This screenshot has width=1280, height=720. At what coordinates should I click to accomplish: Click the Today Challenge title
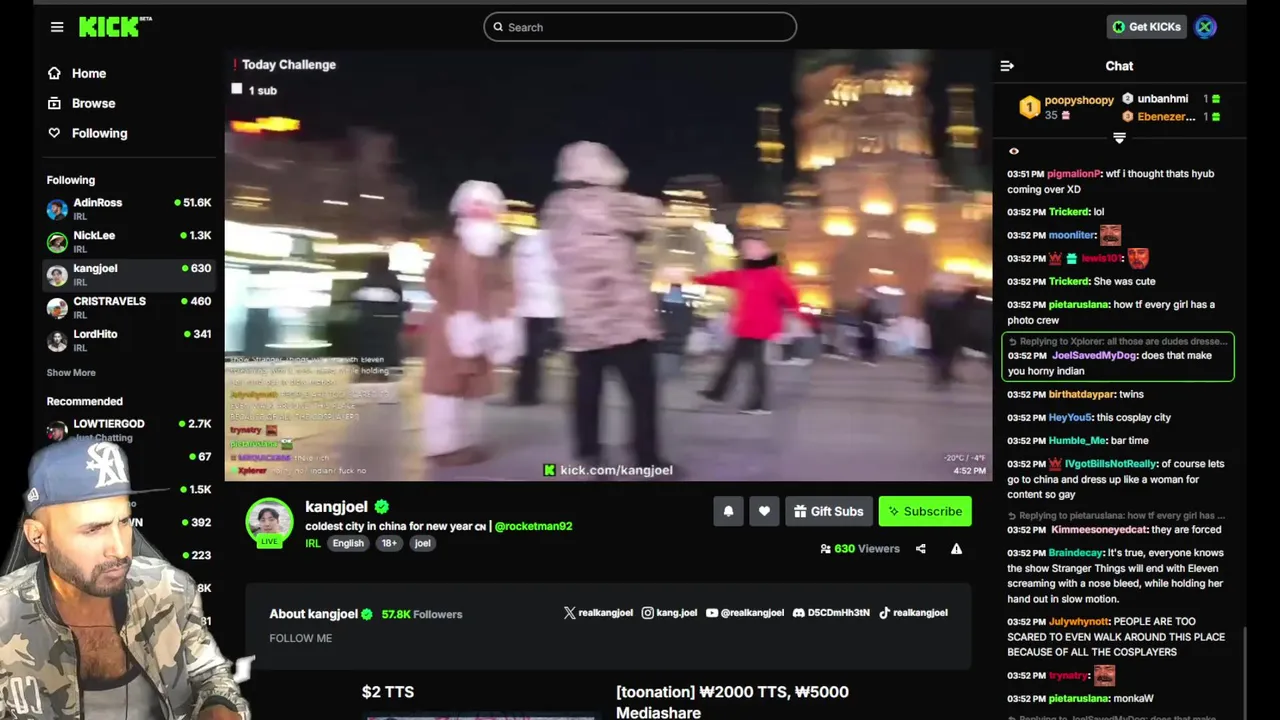pos(289,65)
